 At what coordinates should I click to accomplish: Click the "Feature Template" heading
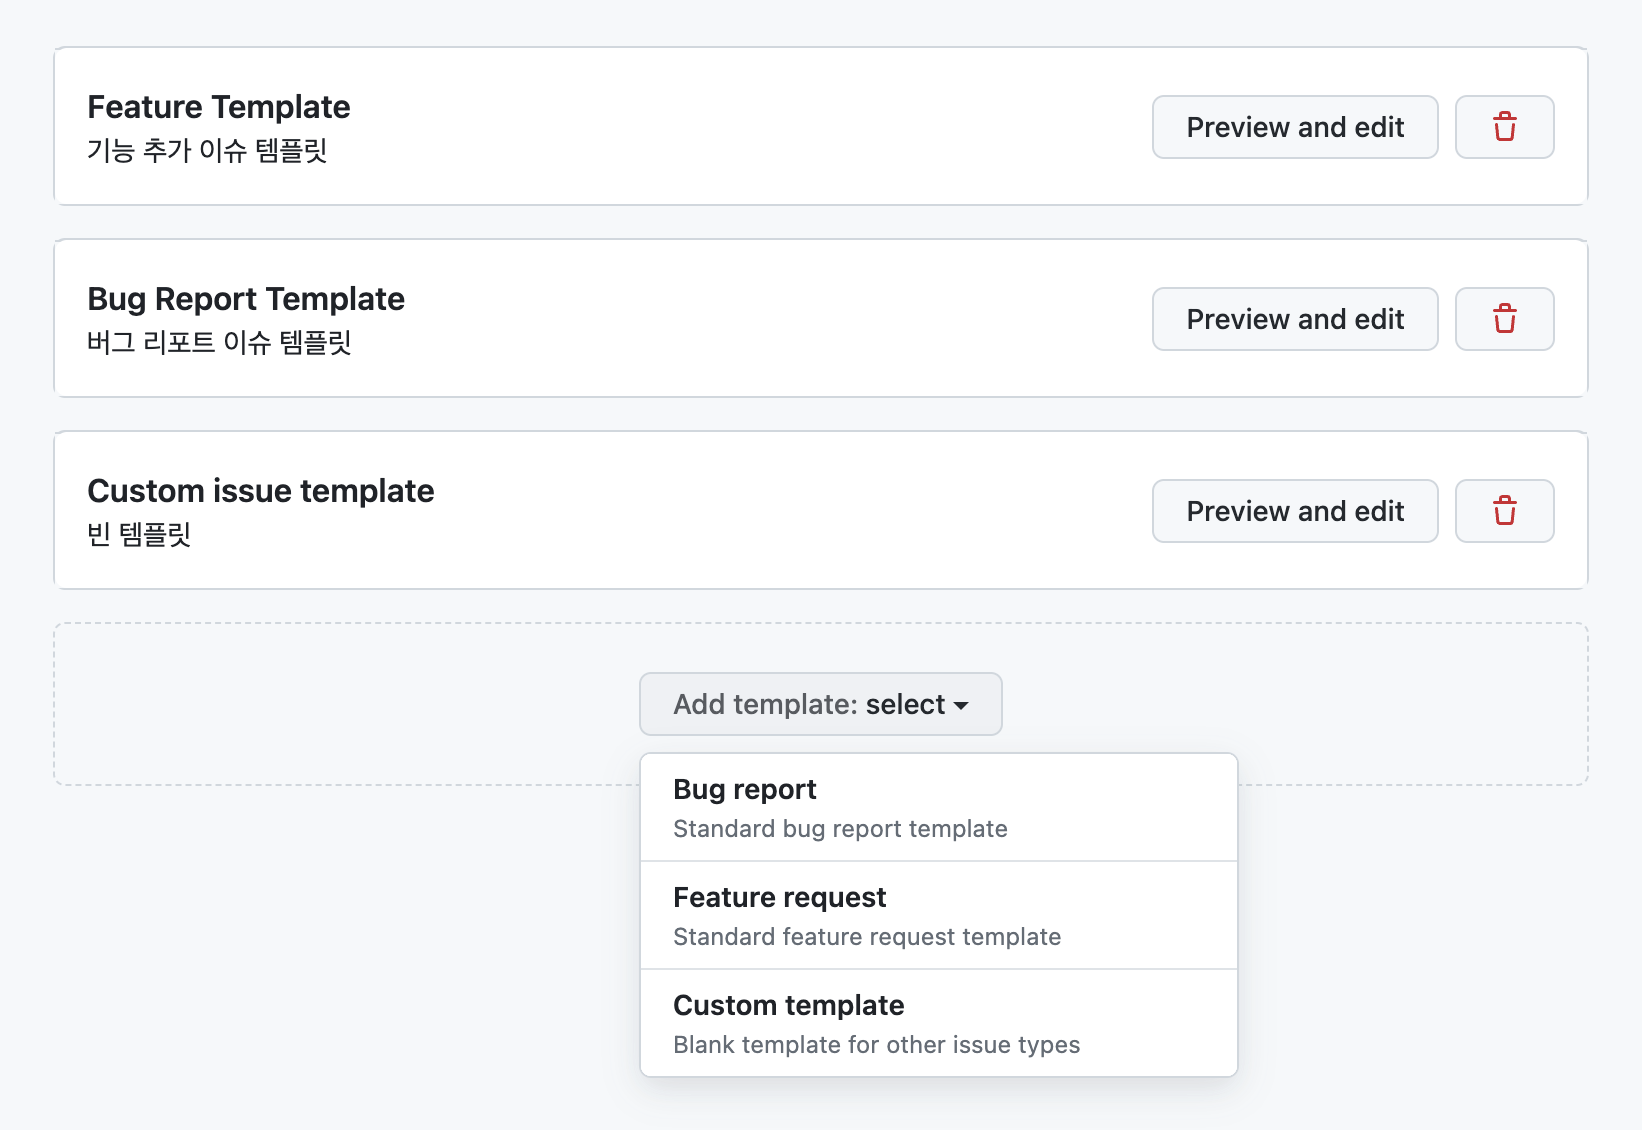[x=218, y=107]
